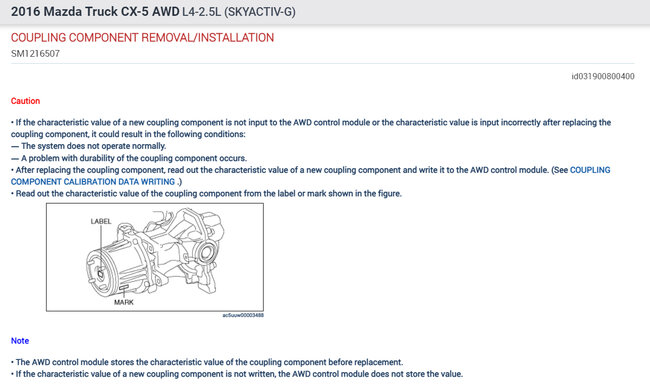This screenshot has height=387, width=650.
Task: Click the red Caution heading
Action: [25, 101]
